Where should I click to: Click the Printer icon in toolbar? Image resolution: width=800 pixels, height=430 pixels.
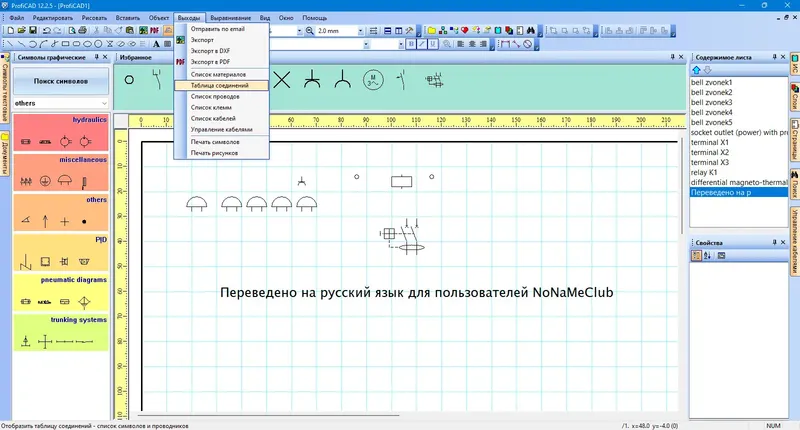point(82,31)
